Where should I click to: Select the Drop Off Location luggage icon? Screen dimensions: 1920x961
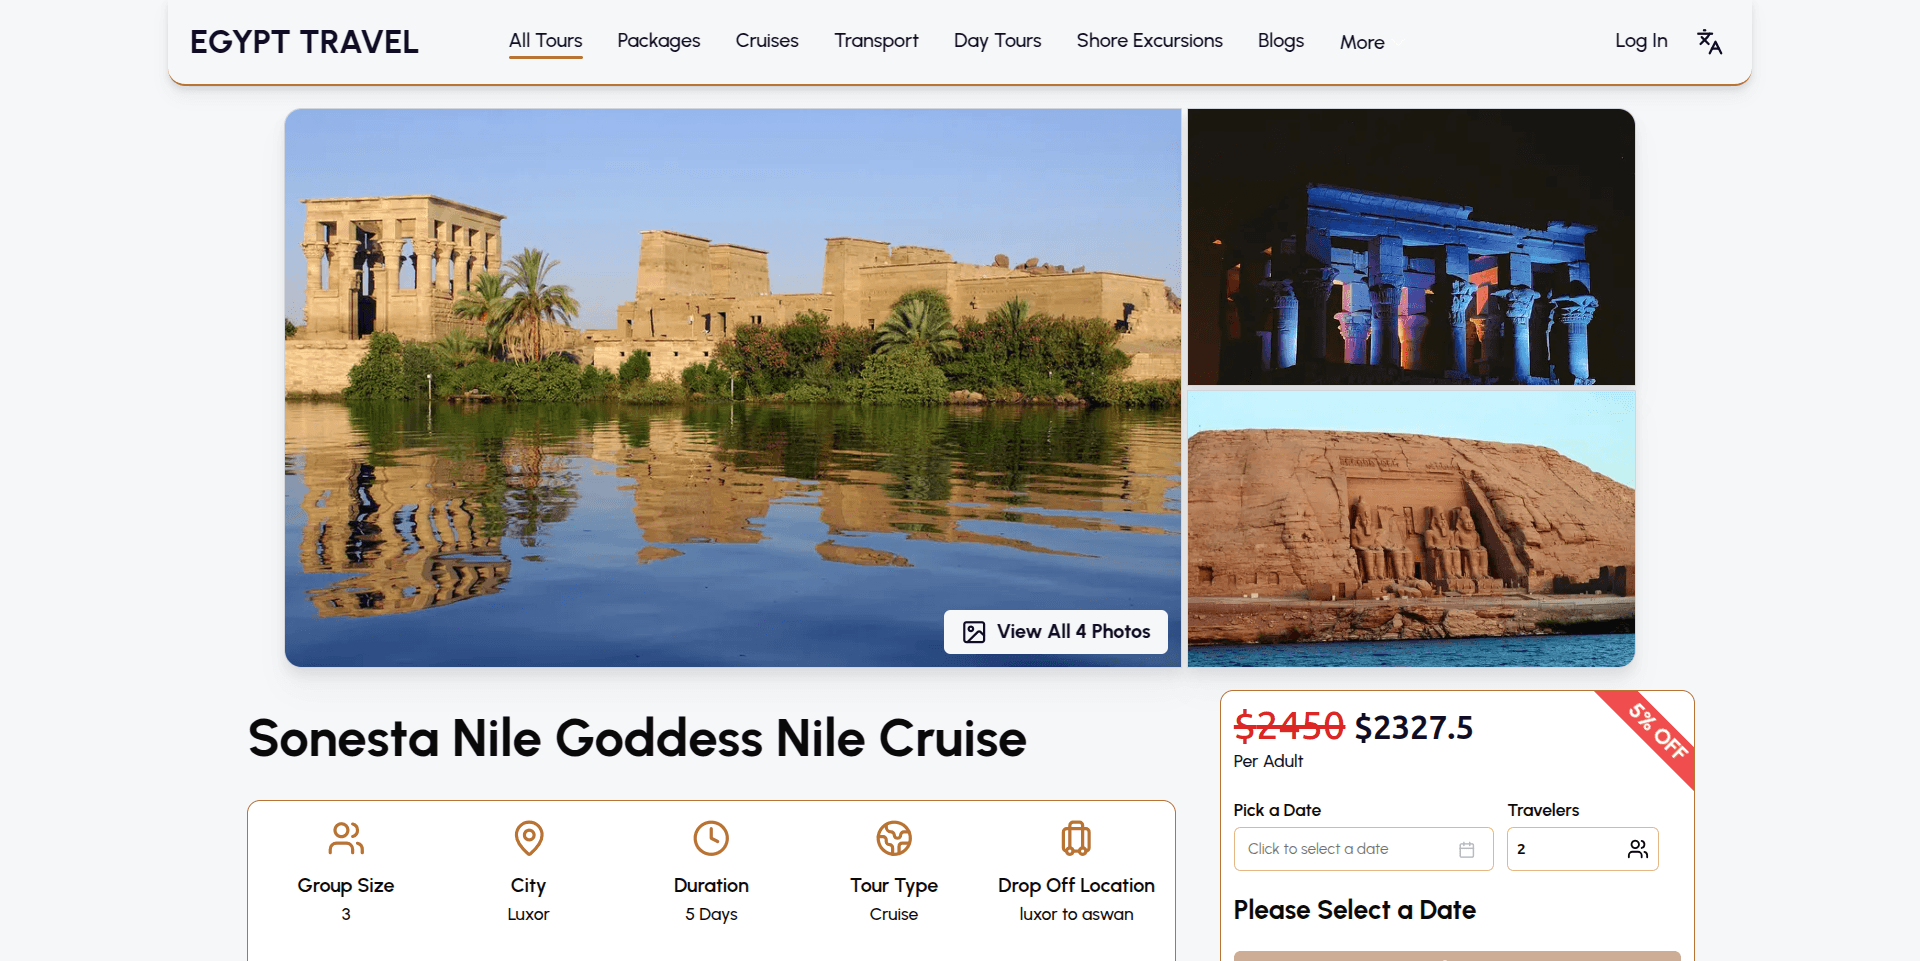click(x=1076, y=838)
